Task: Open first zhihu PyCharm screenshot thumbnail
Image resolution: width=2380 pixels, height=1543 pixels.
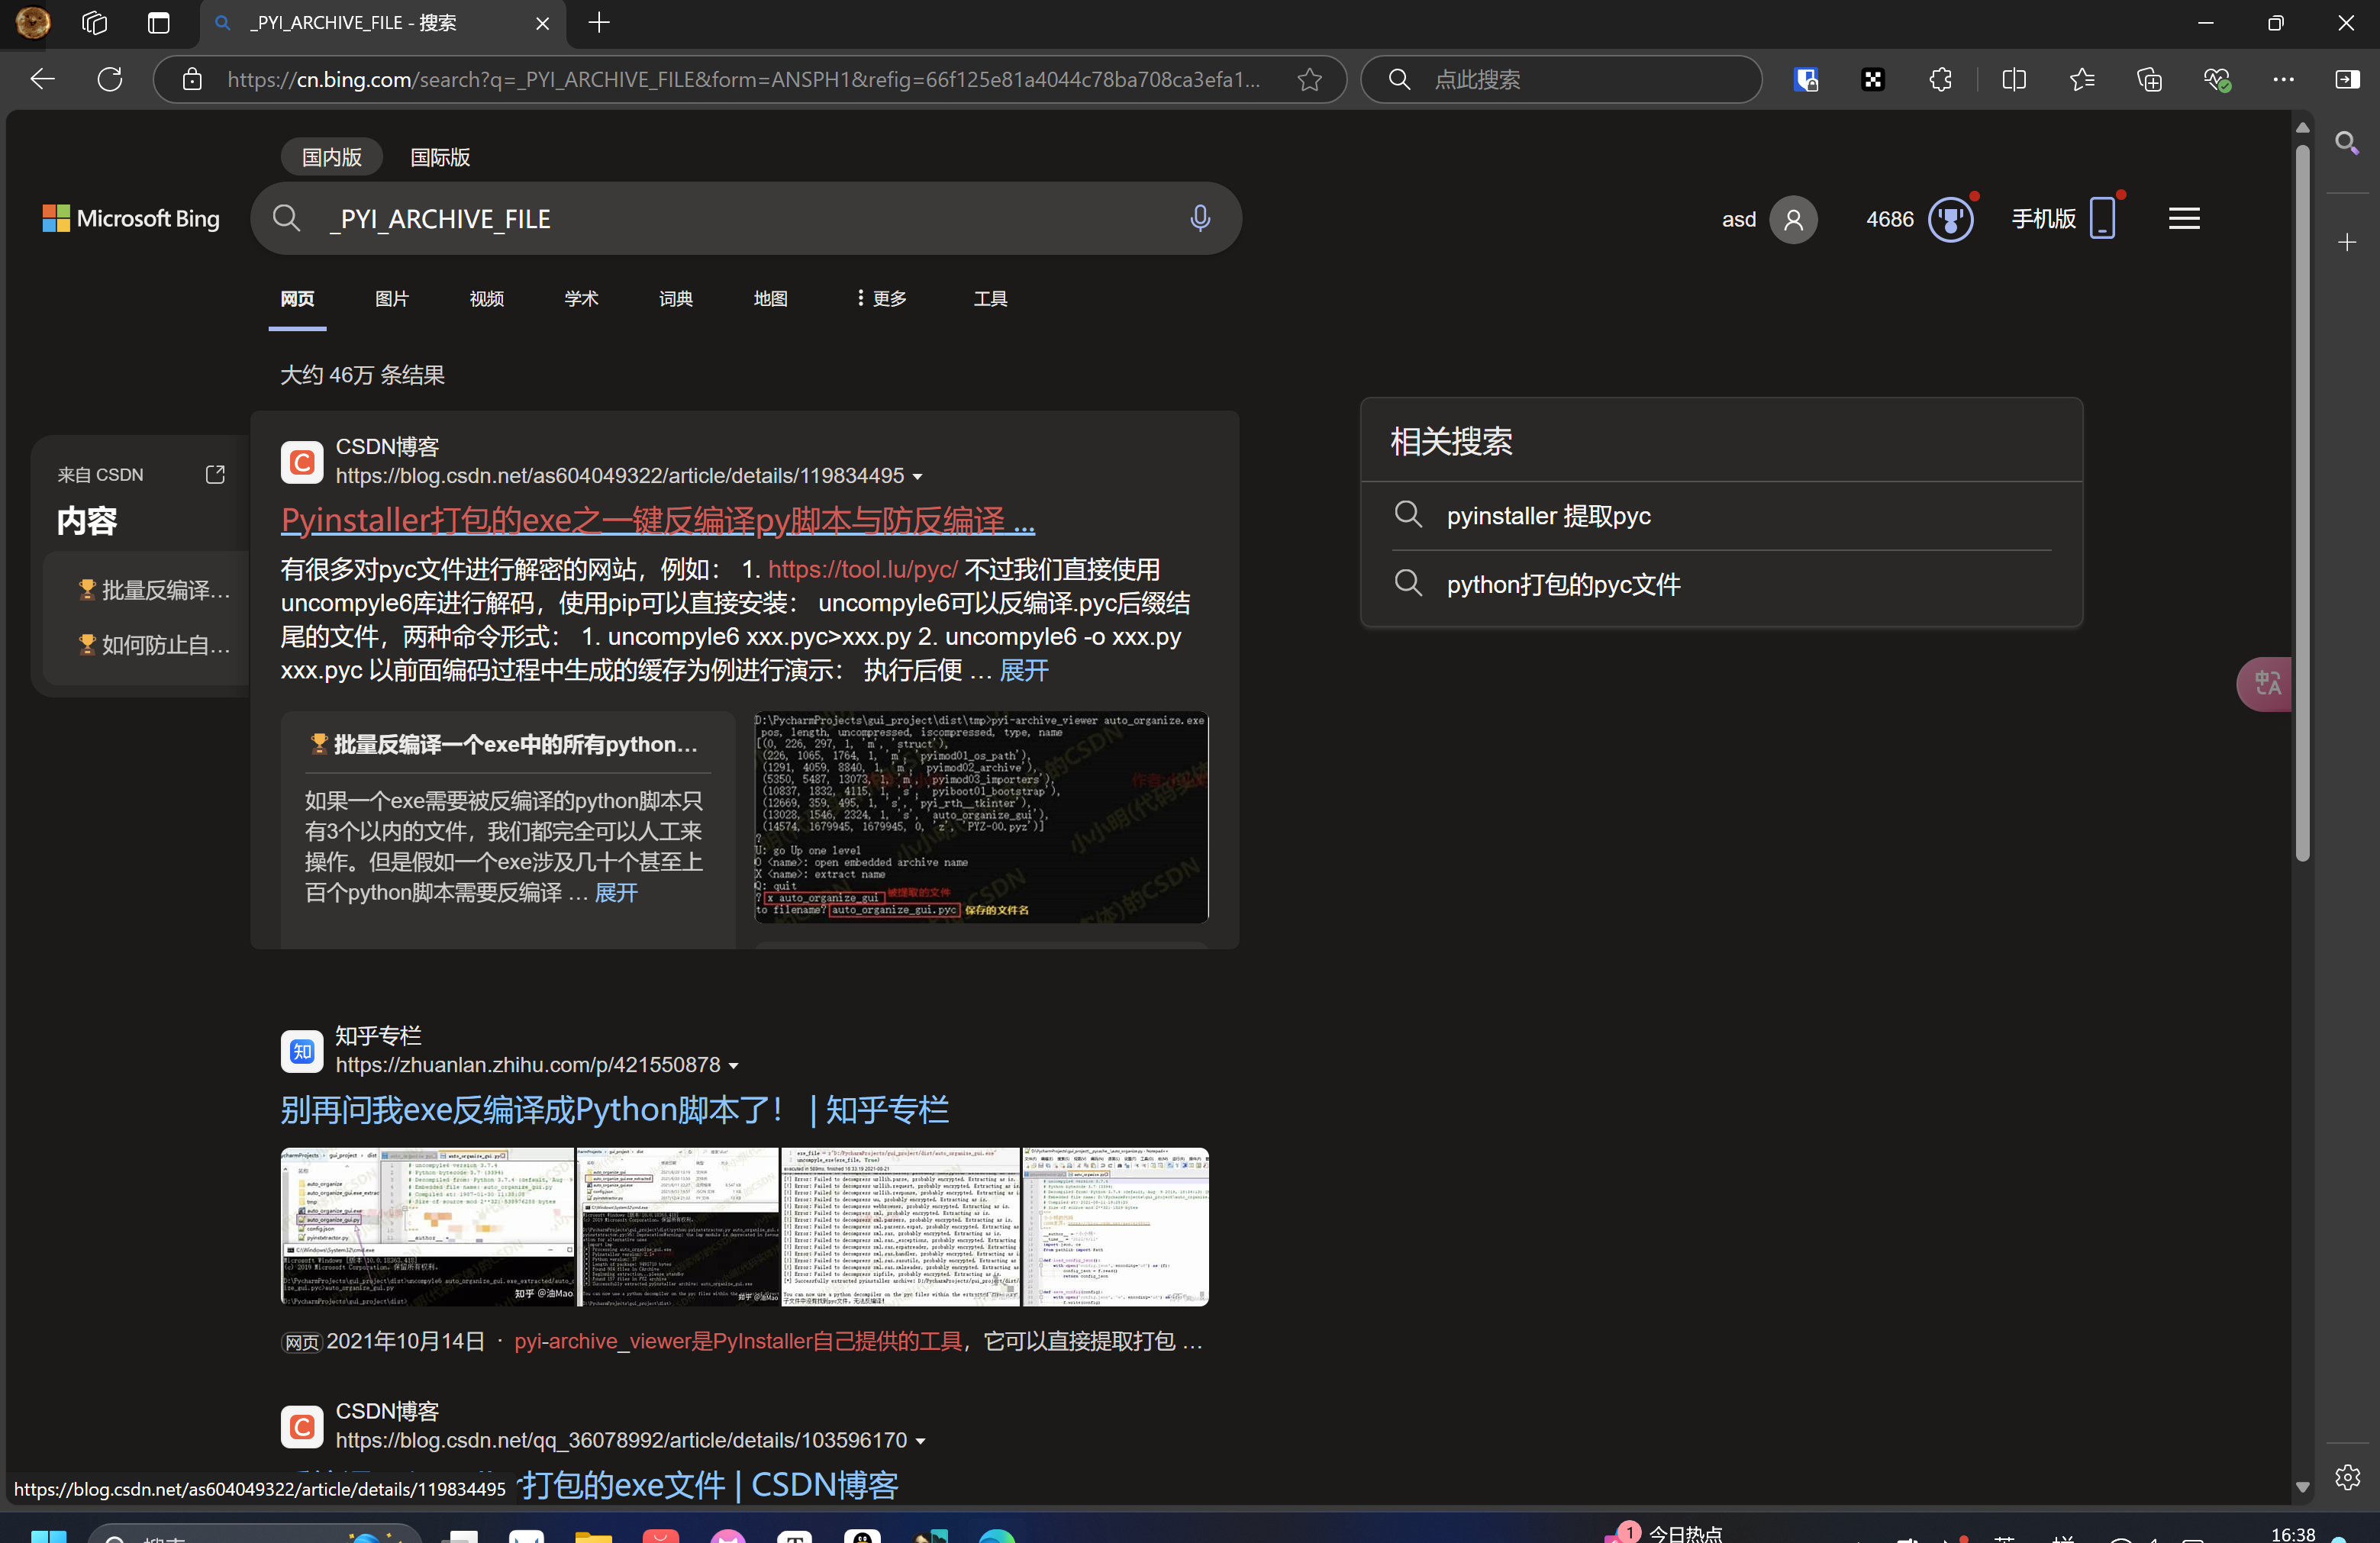Action: [x=427, y=1227]
